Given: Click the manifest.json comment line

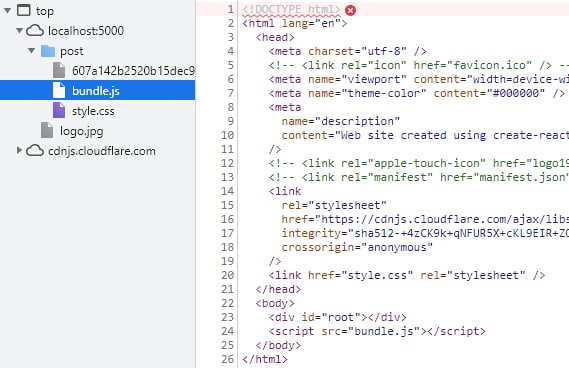Looking at the screenshot, I should pyautogui.click(x=419, y=177).
